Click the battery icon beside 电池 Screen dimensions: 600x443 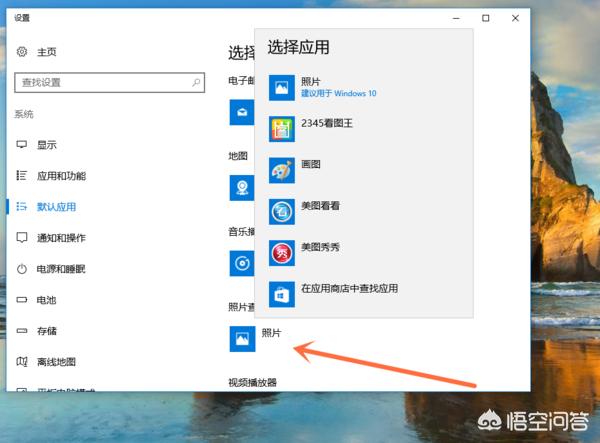22,300
